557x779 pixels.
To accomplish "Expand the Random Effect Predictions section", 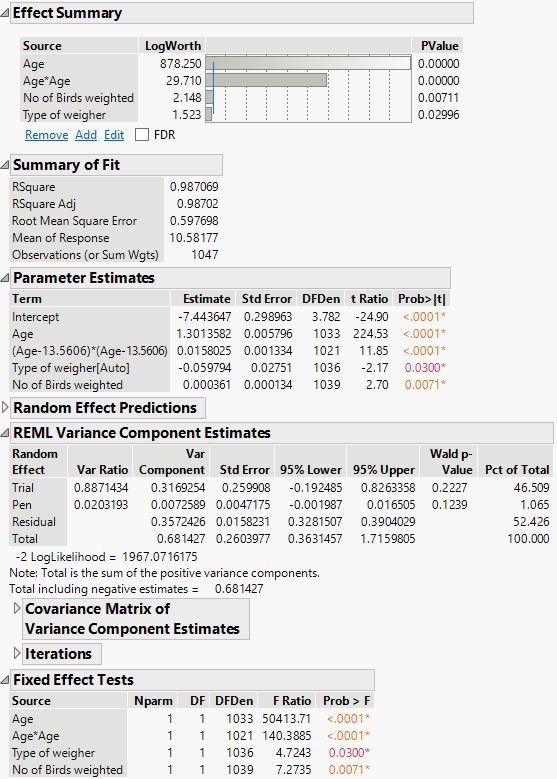I will [5, 408].
